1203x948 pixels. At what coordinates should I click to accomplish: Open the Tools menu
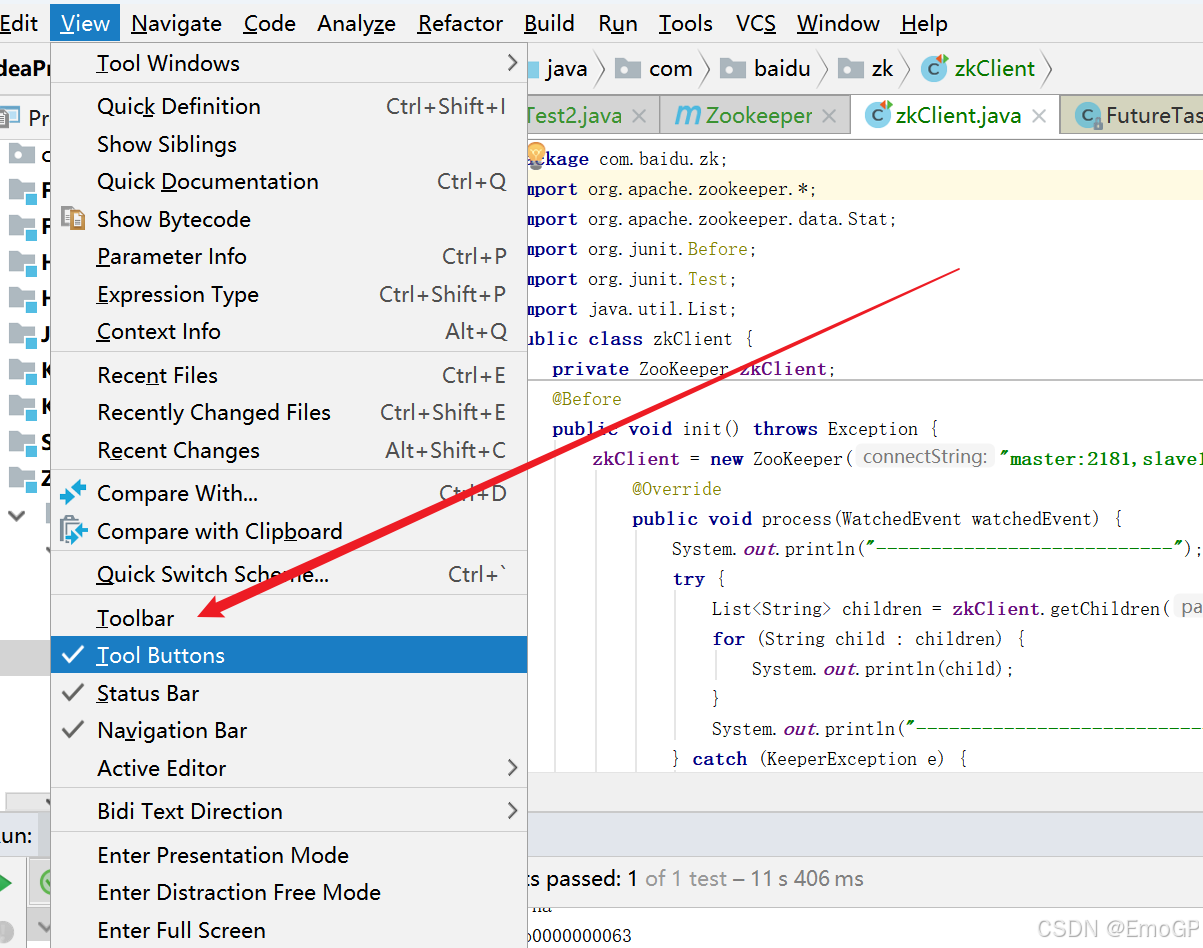[686, 23]
